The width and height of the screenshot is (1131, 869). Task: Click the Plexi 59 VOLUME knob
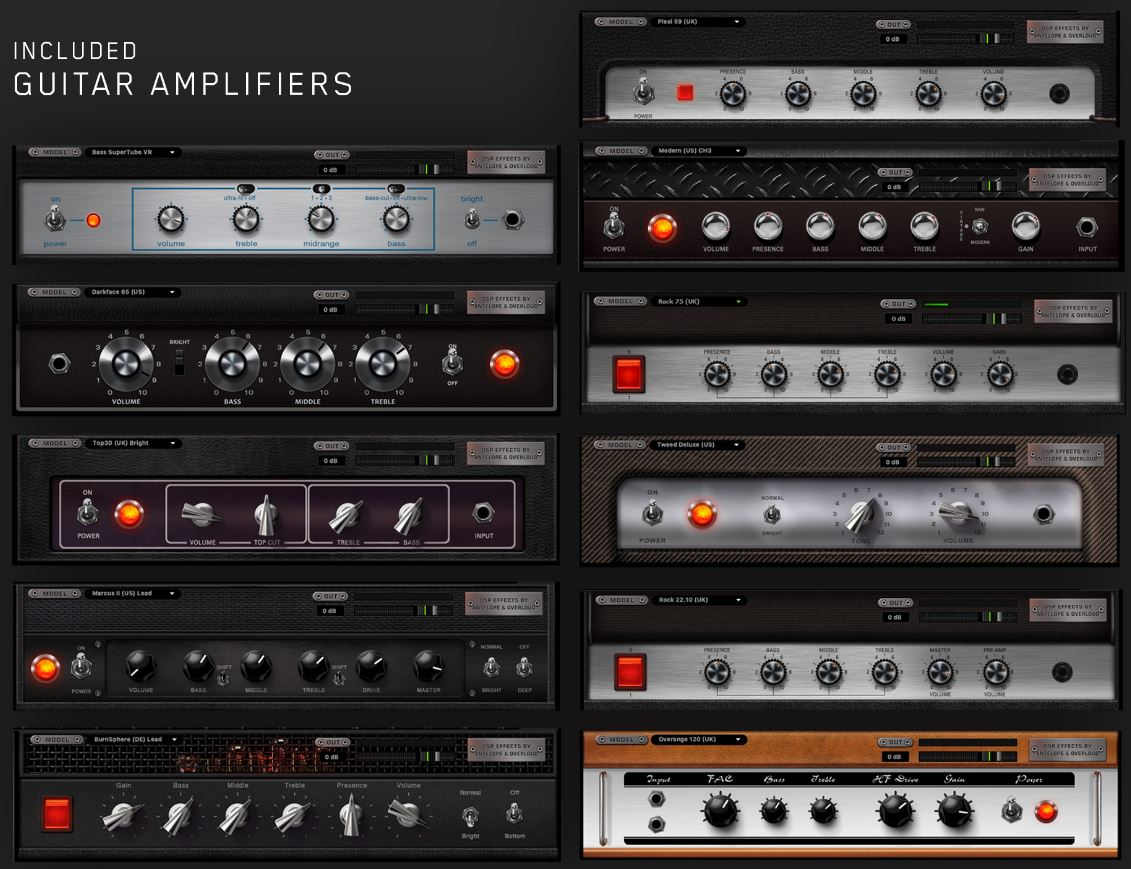click(x=993, y=94)
